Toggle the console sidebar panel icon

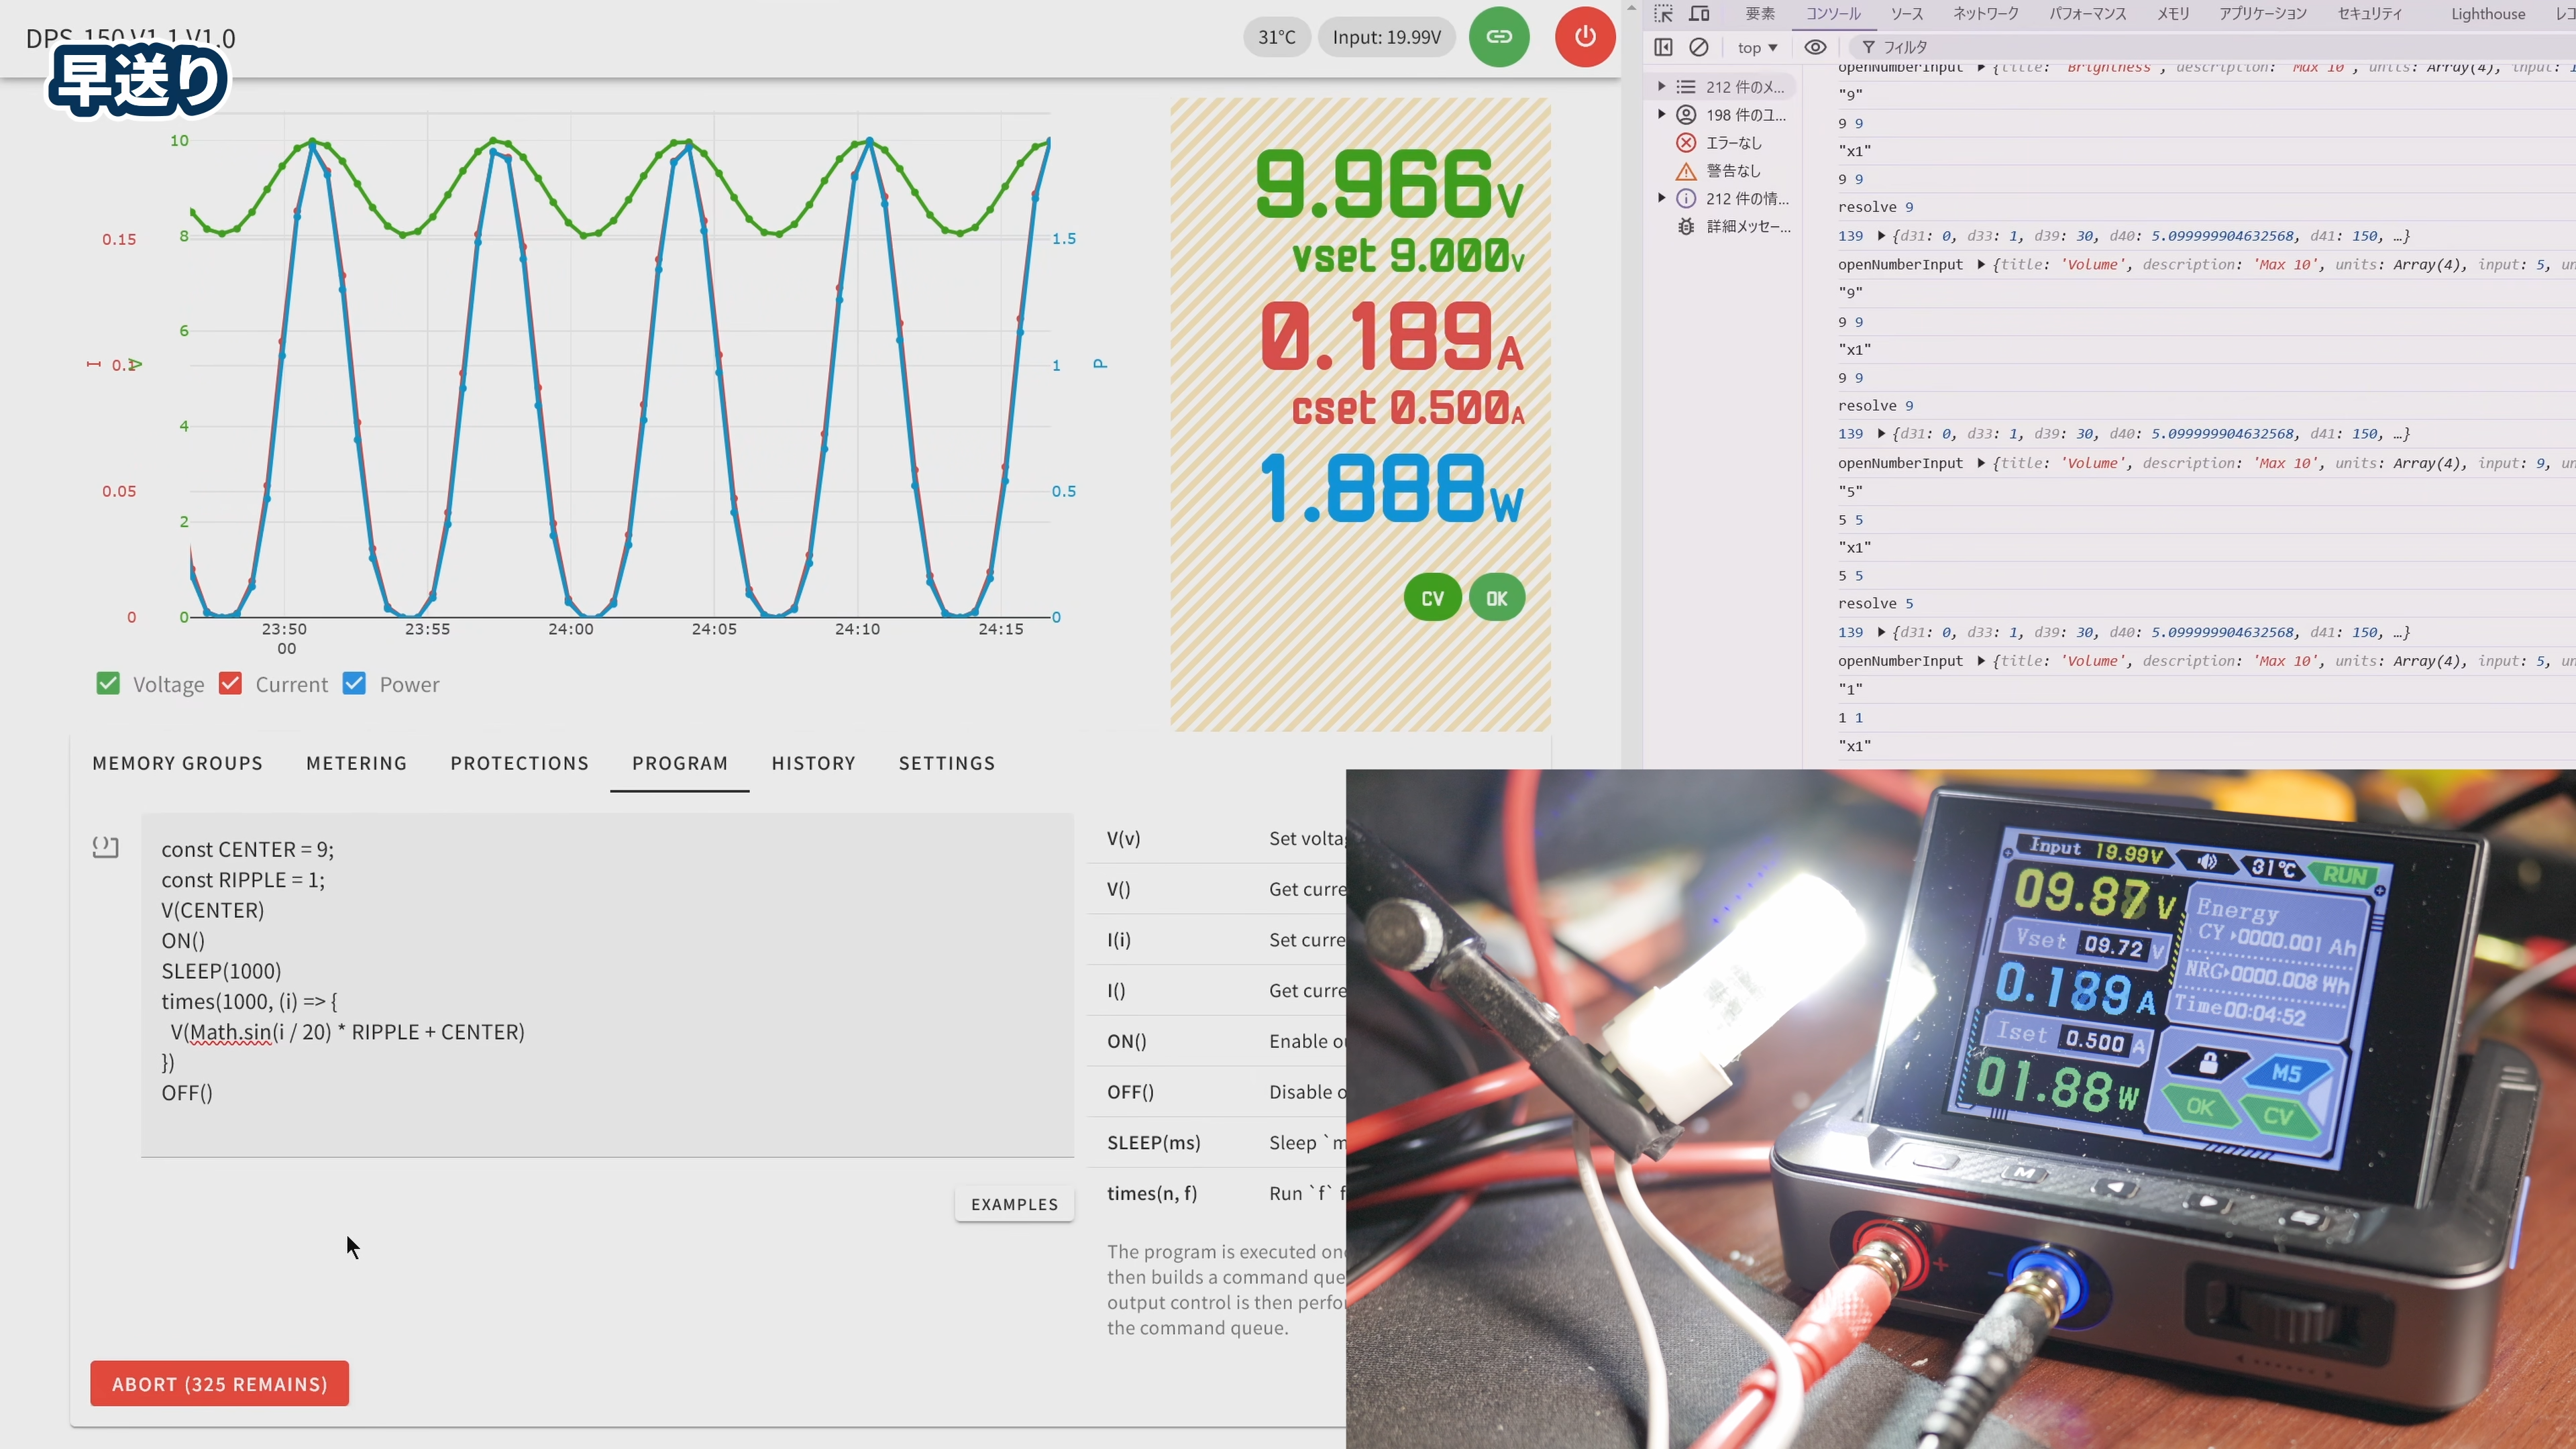pos(1663,47)
